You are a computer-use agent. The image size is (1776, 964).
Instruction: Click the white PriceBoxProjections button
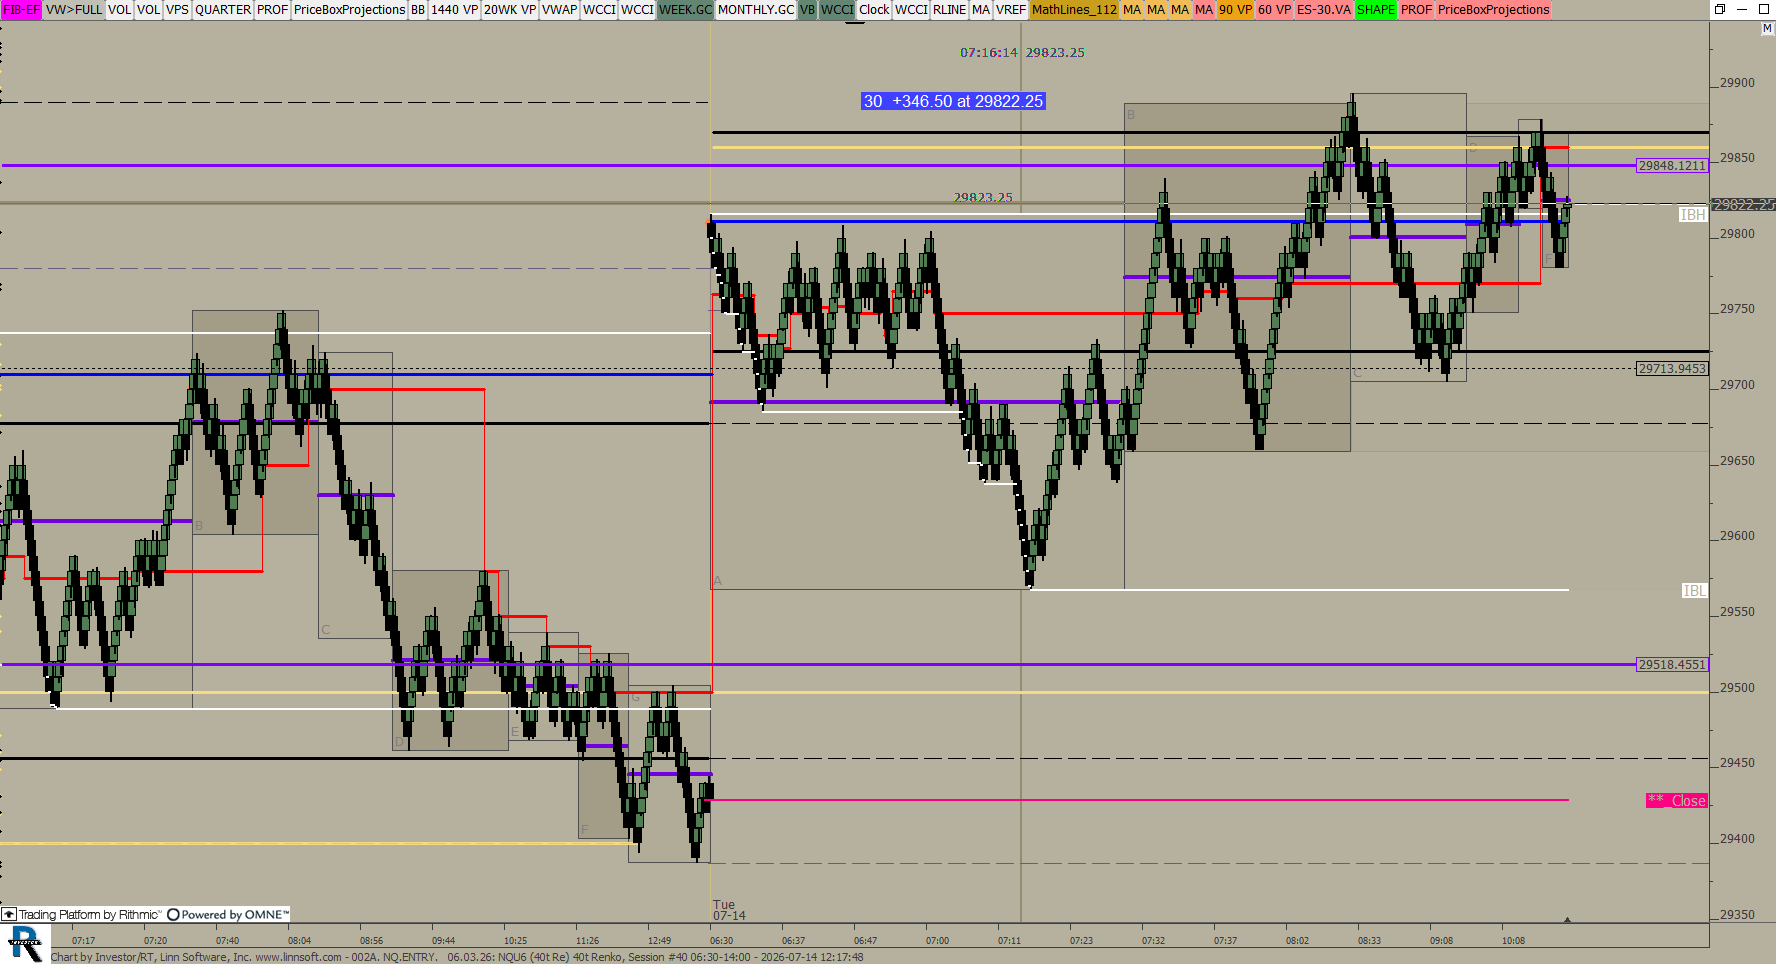point(350,9)
